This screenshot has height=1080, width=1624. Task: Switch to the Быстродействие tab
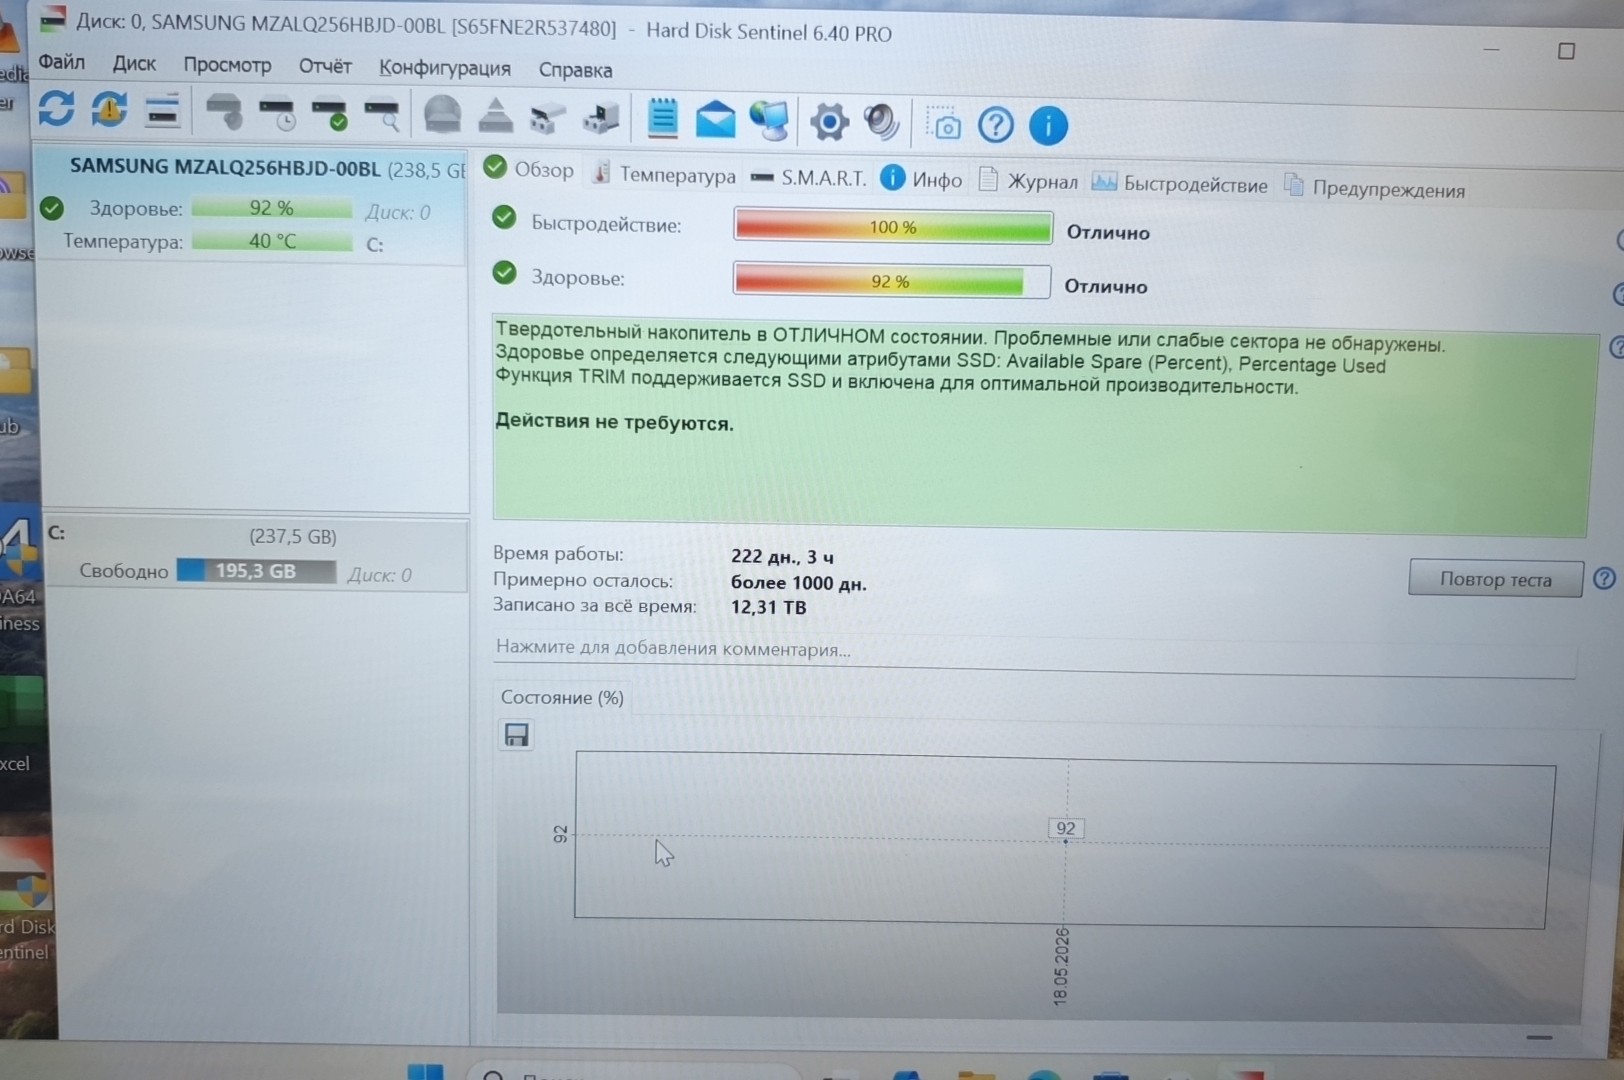[1180, 184]
